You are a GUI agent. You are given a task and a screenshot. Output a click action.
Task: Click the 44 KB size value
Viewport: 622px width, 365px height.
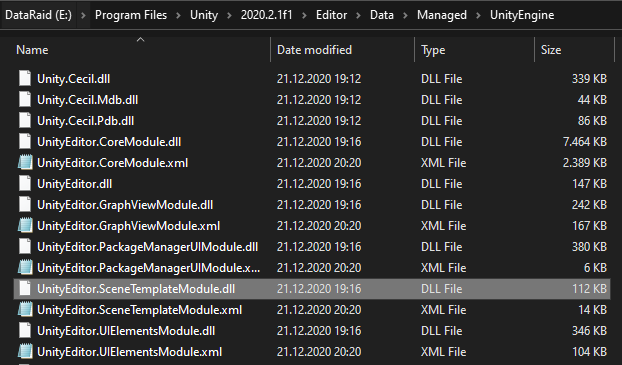click(x=592, y=100)
